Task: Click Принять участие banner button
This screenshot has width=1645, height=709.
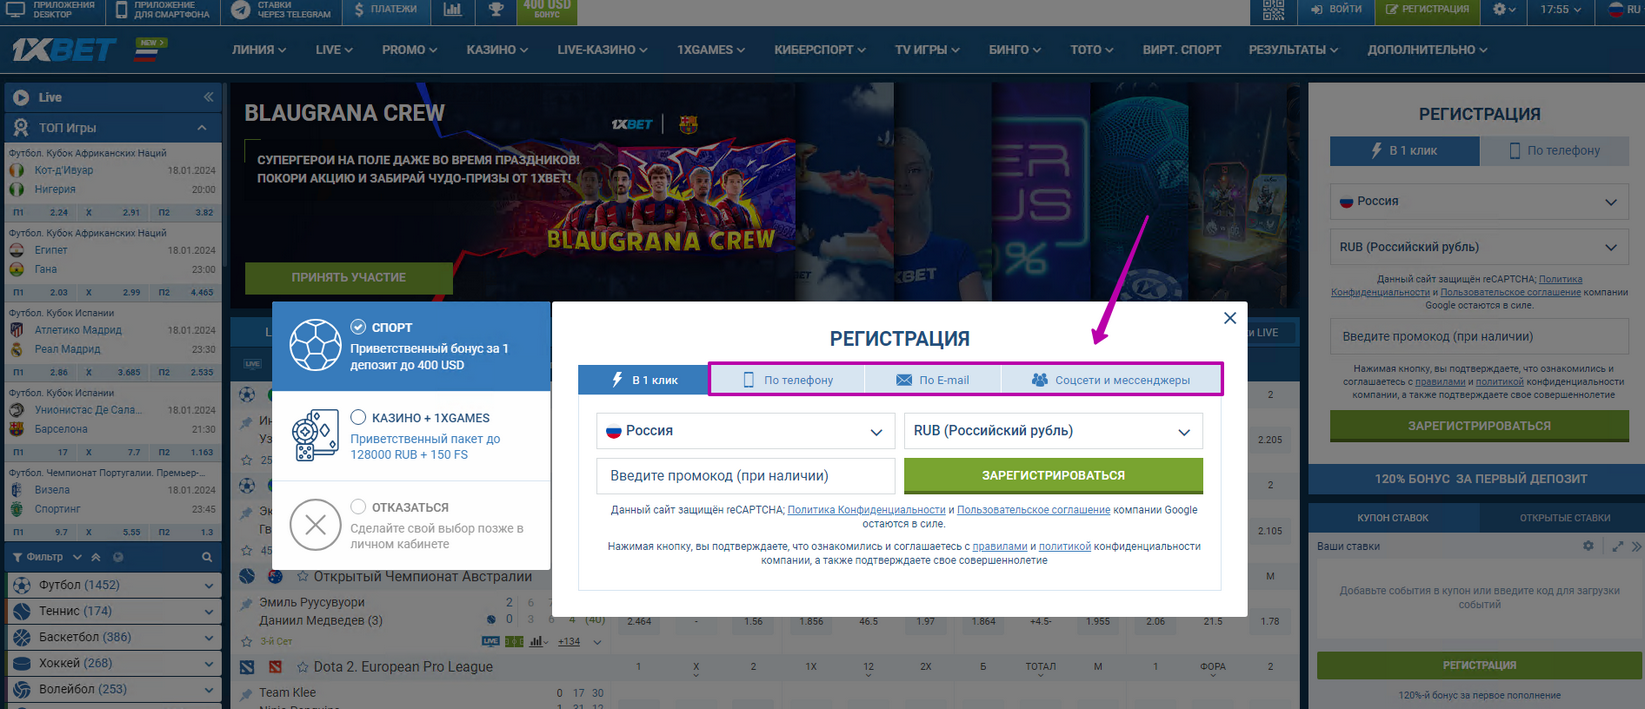Action: [348, 277]
